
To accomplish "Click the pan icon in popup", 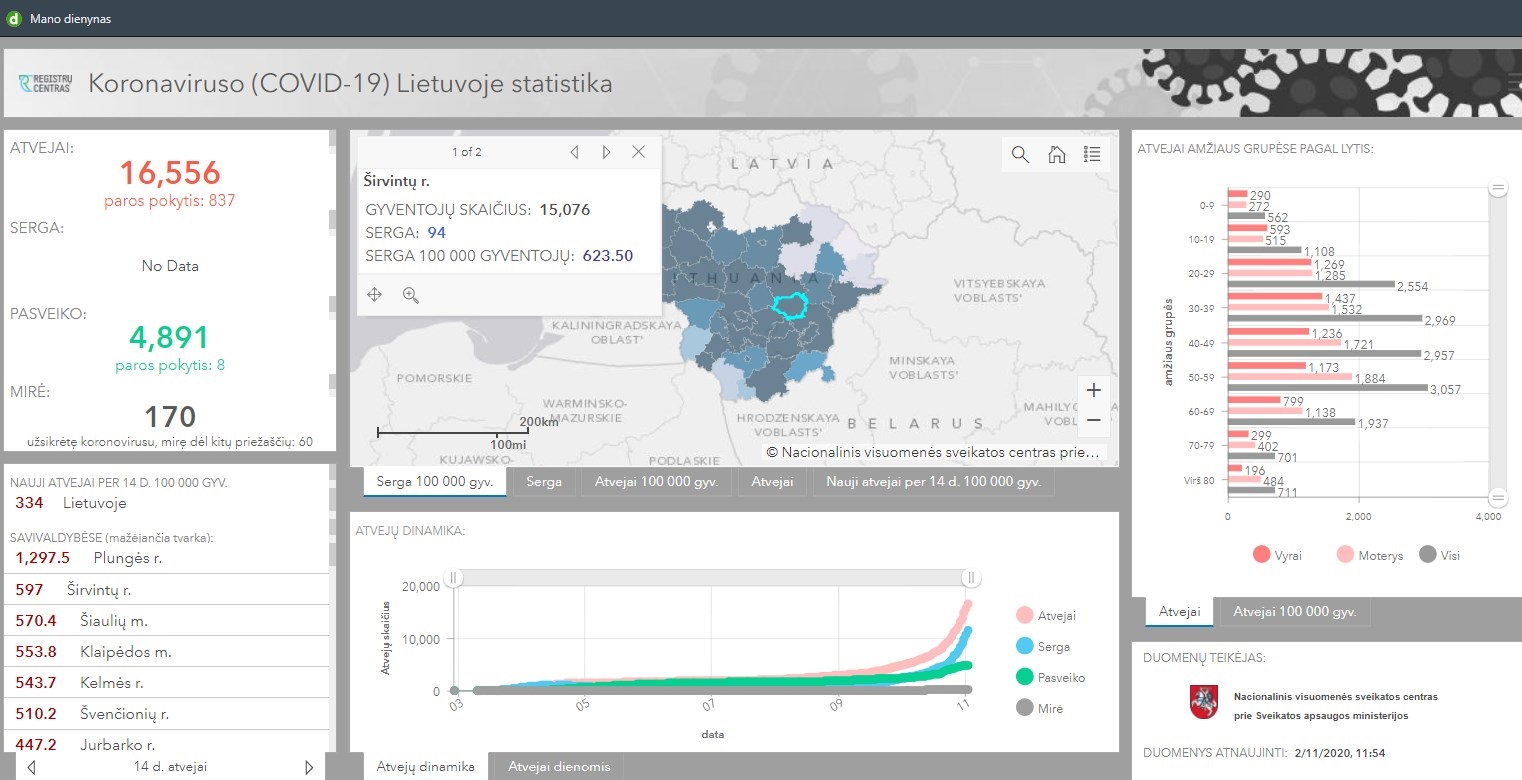I will (x=375, y=294).
